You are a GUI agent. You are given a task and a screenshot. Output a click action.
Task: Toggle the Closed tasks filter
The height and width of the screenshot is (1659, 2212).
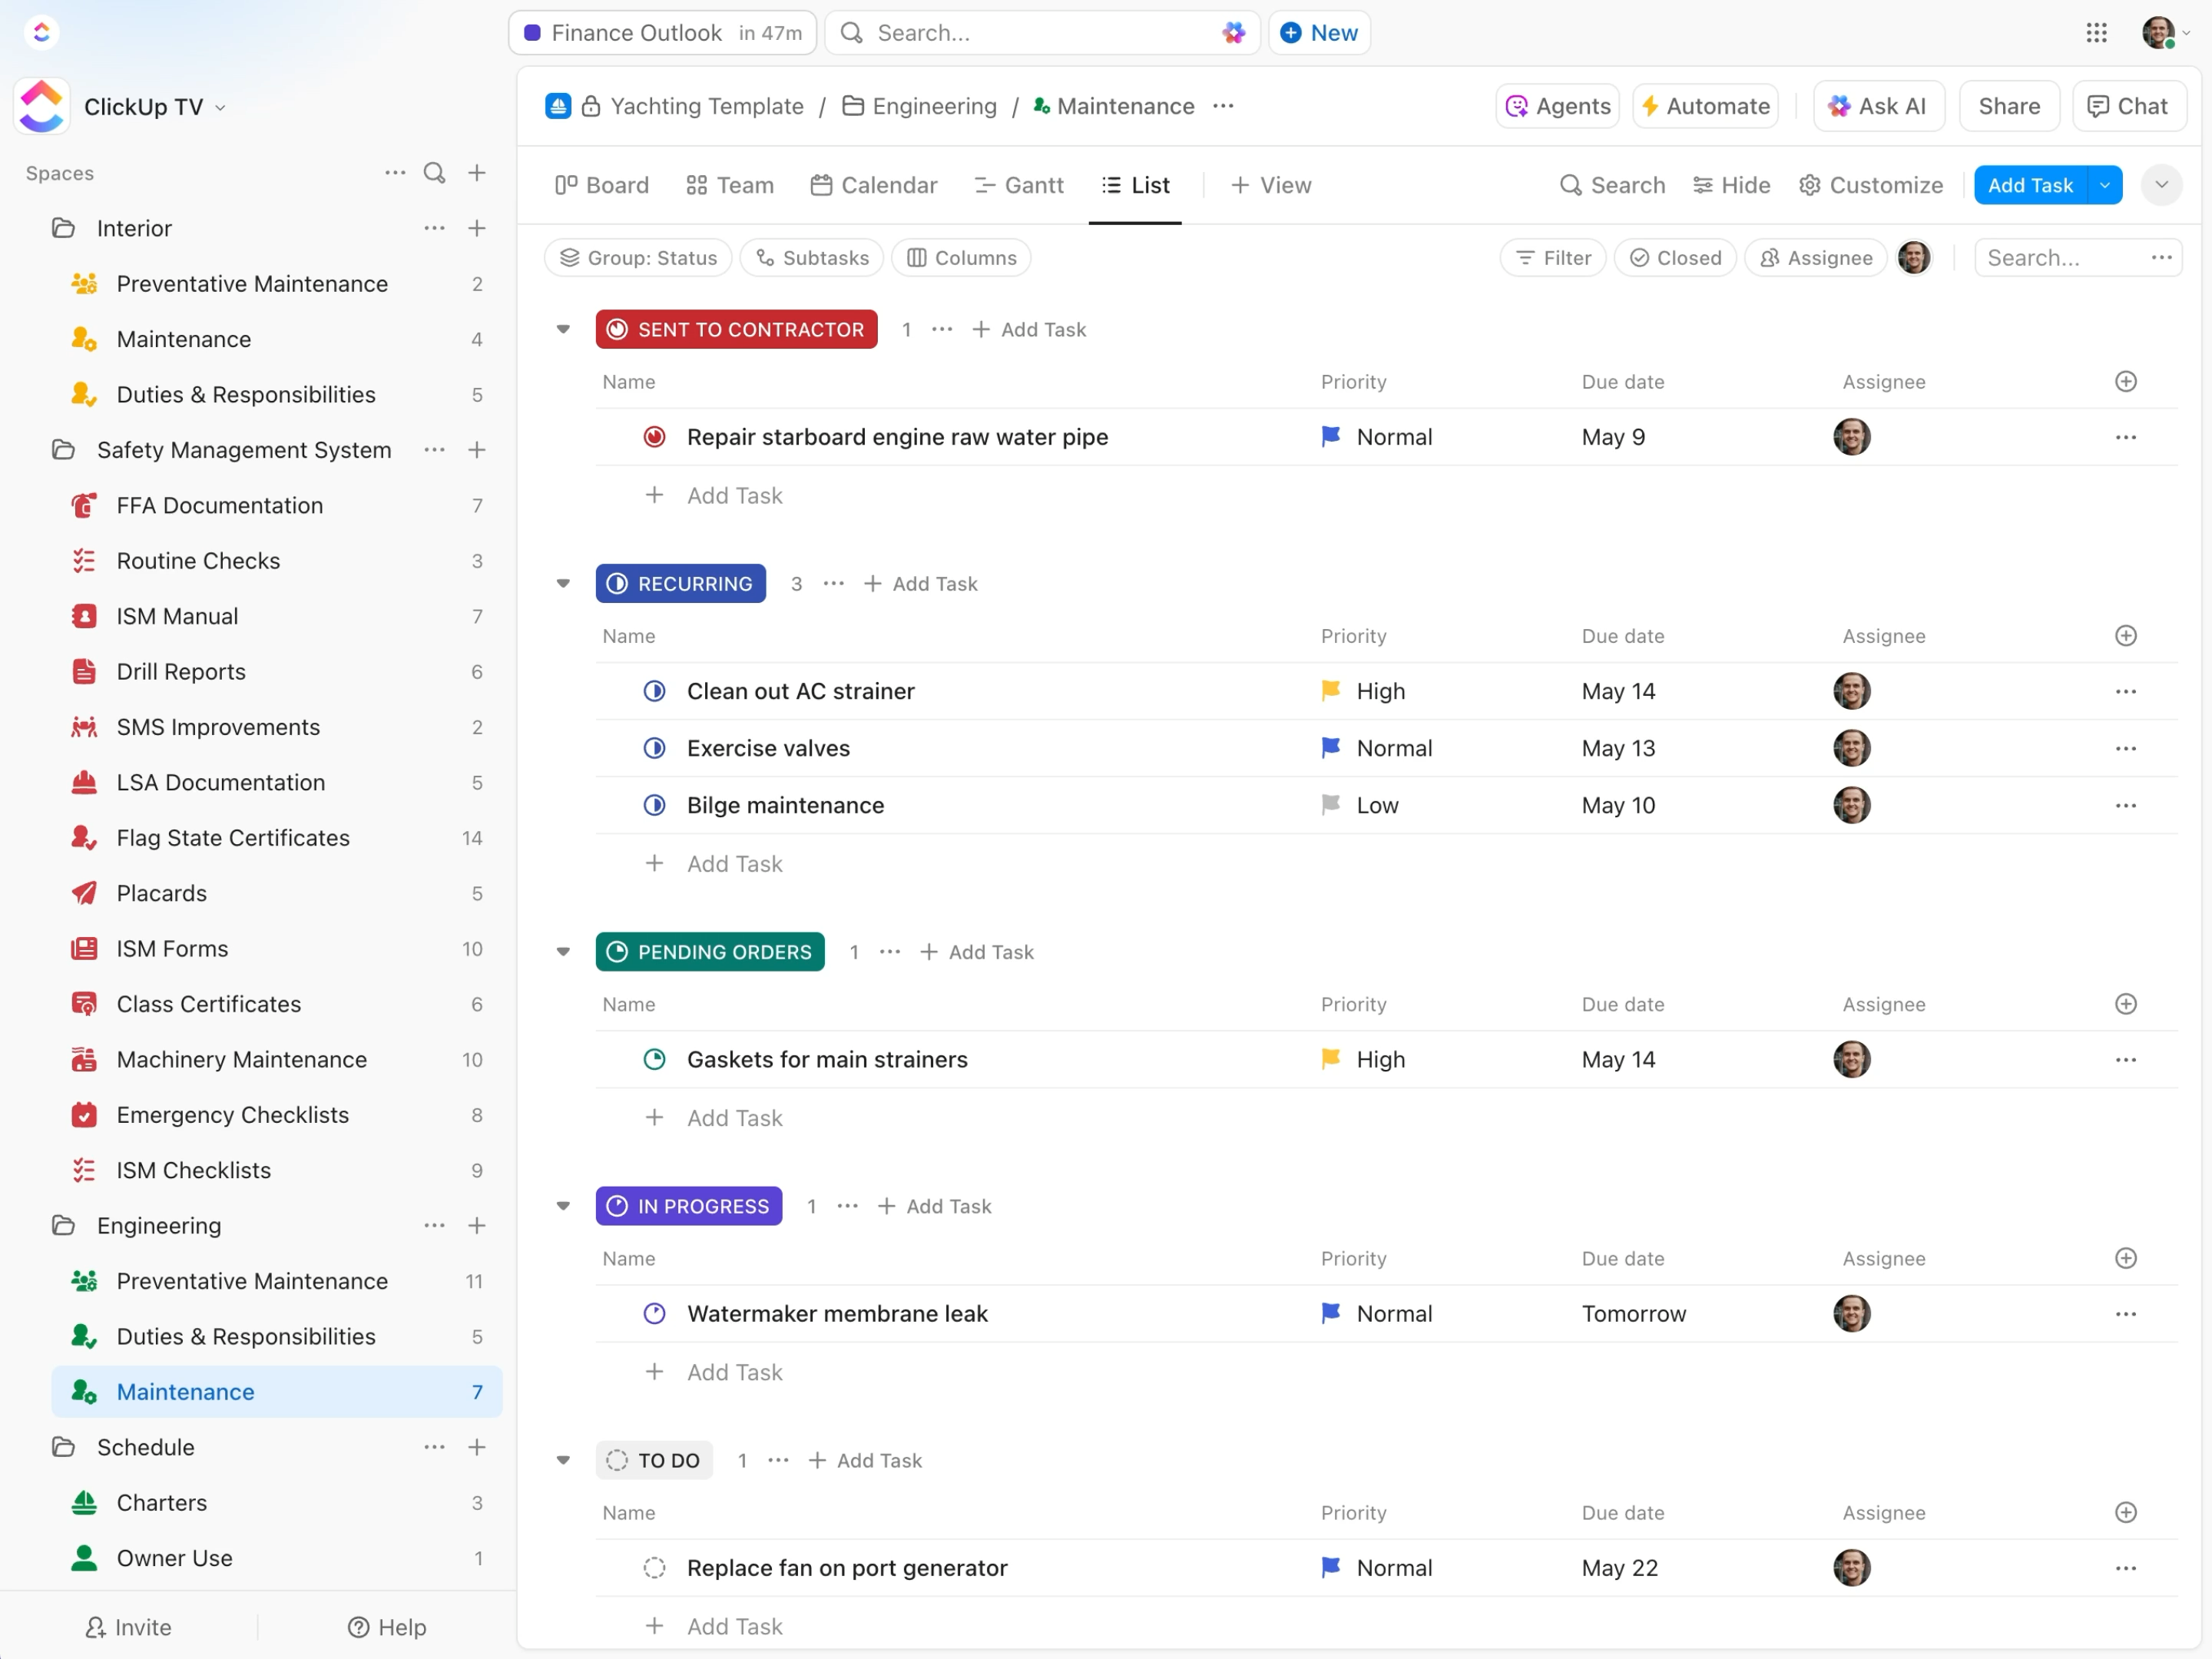point(1675,258)
